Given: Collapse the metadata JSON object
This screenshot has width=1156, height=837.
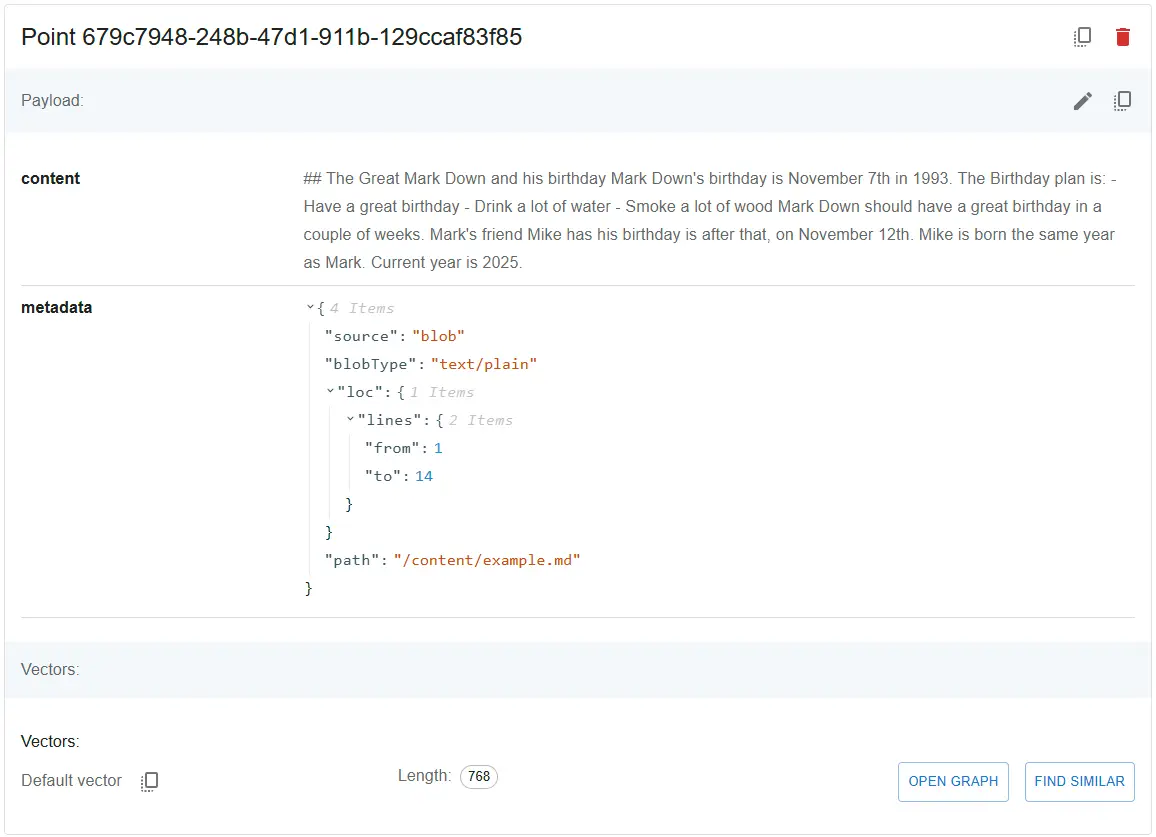Looking at the screenshot, I should [x=309, y=307].
